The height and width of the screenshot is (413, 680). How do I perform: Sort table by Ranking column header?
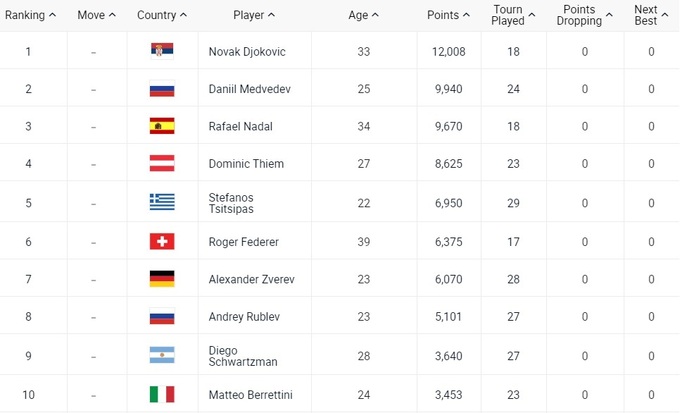pos(30,16)
